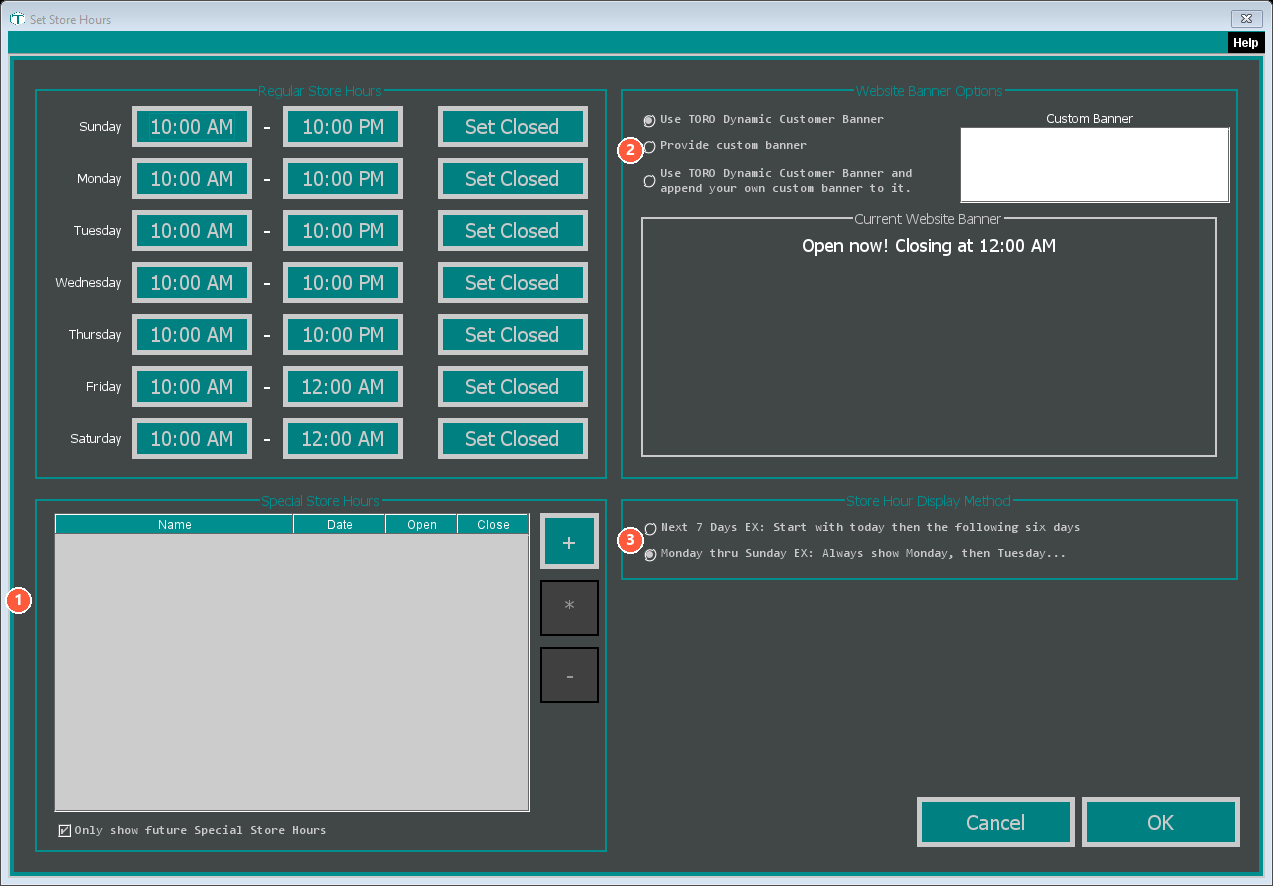Cancel the store hours changes
The width and height of the screenshot is (1273, 886).
(996, 822)
